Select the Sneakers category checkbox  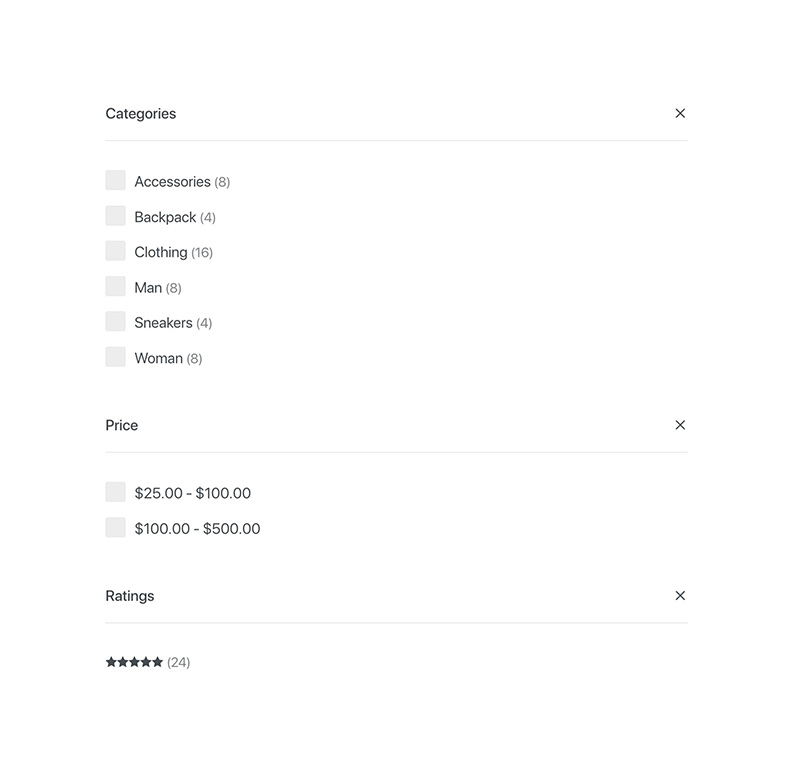115,321
